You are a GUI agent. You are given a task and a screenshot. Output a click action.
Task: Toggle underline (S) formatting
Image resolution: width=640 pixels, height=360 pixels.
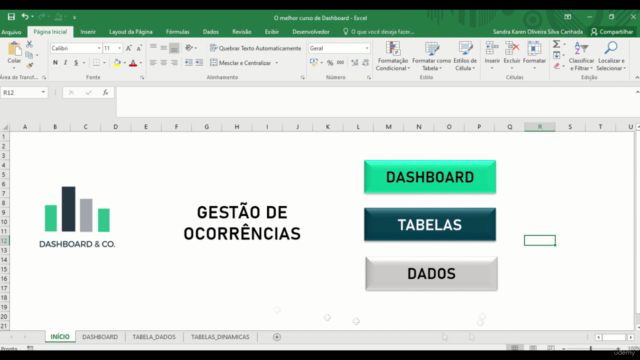point(76,63)
